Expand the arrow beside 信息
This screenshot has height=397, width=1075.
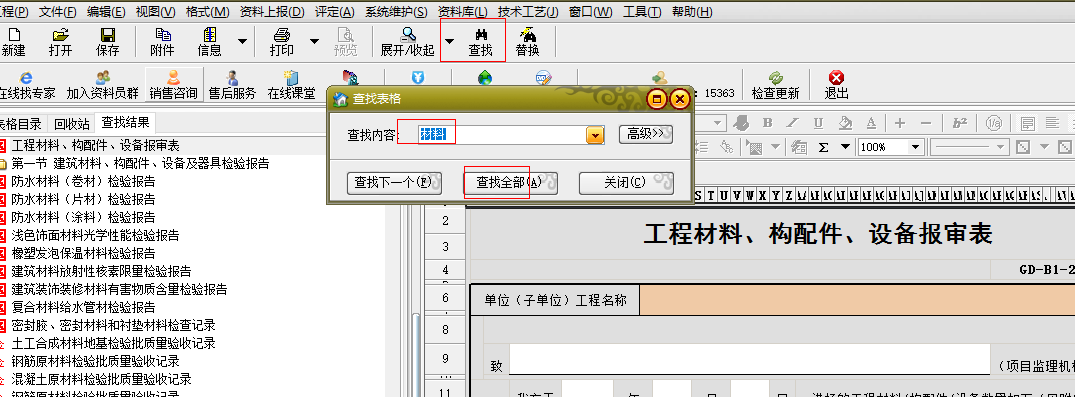tap(242, 41)
